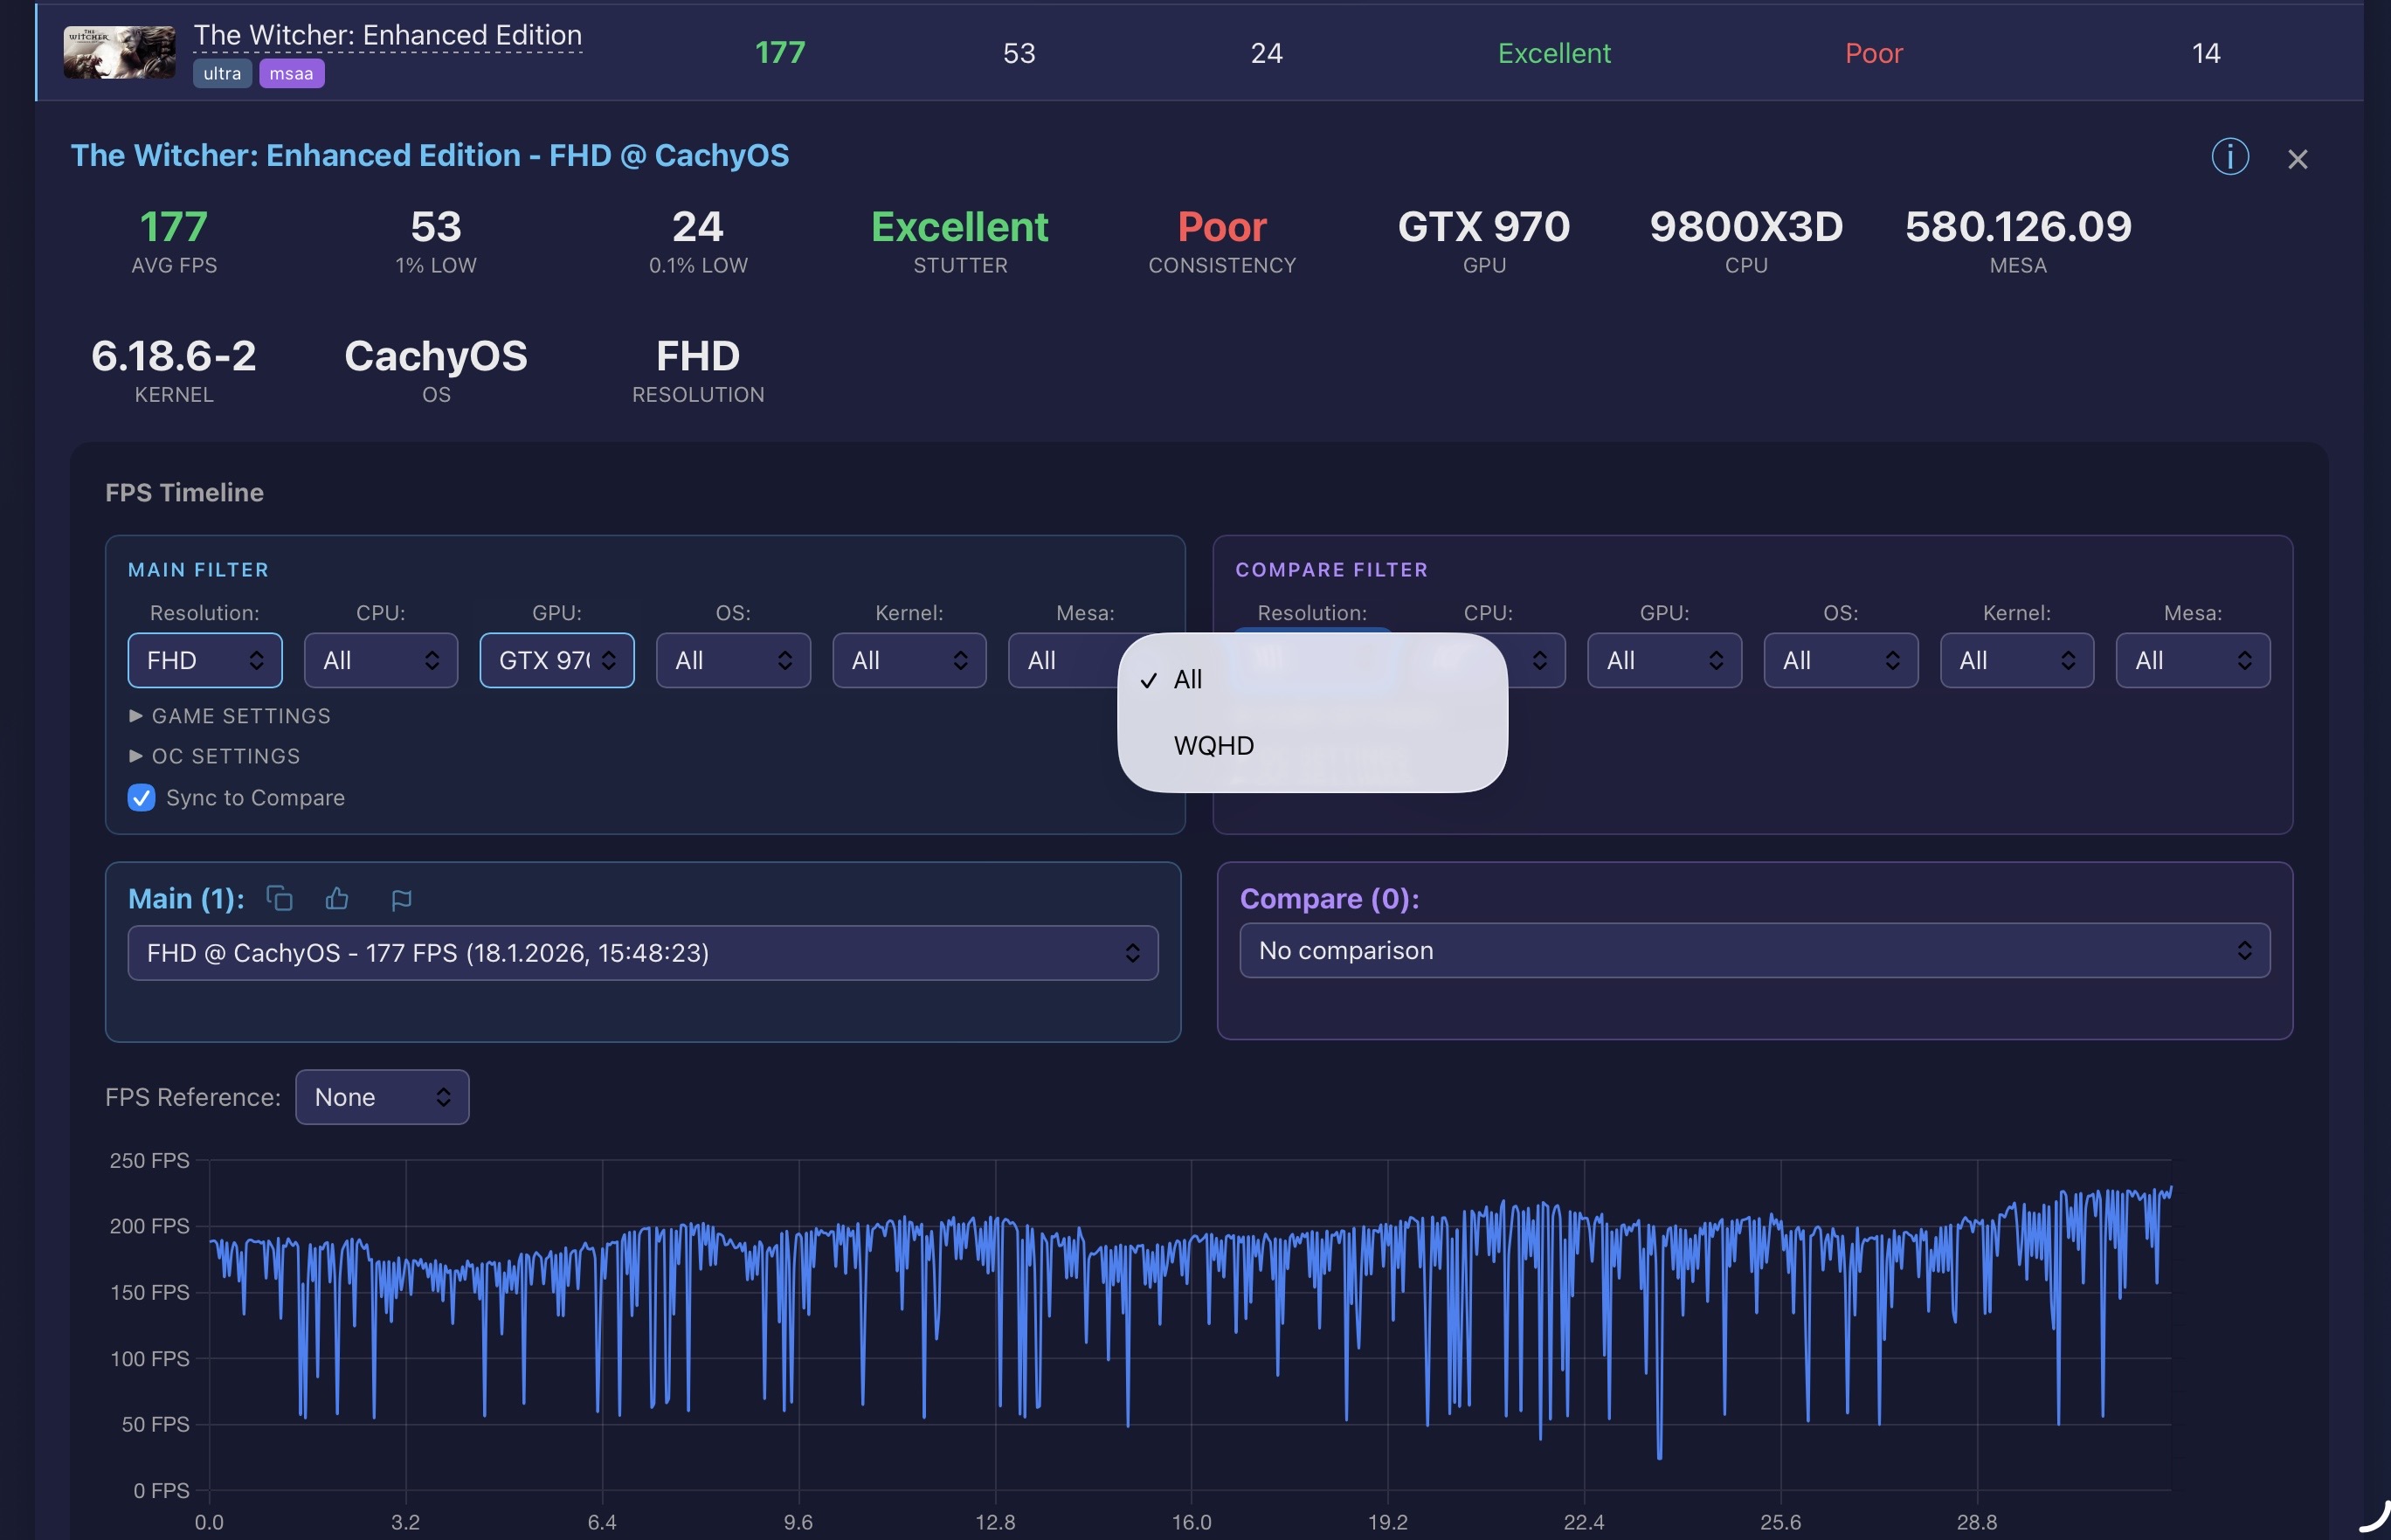The width and height of the screenshot is (2391, 1540).
Task: Click The Witcher: Enhanced Edition title link
Action: coord(387,35)
